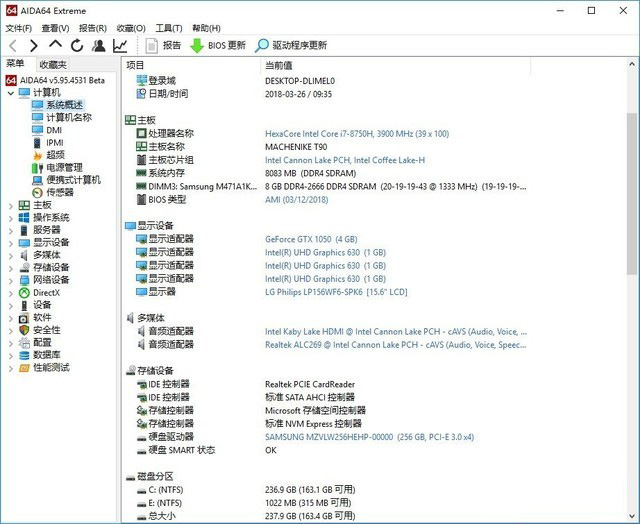Screen dimensions: 640x524
Task: Click the 报告 report button
Action: tap(163, 45)
